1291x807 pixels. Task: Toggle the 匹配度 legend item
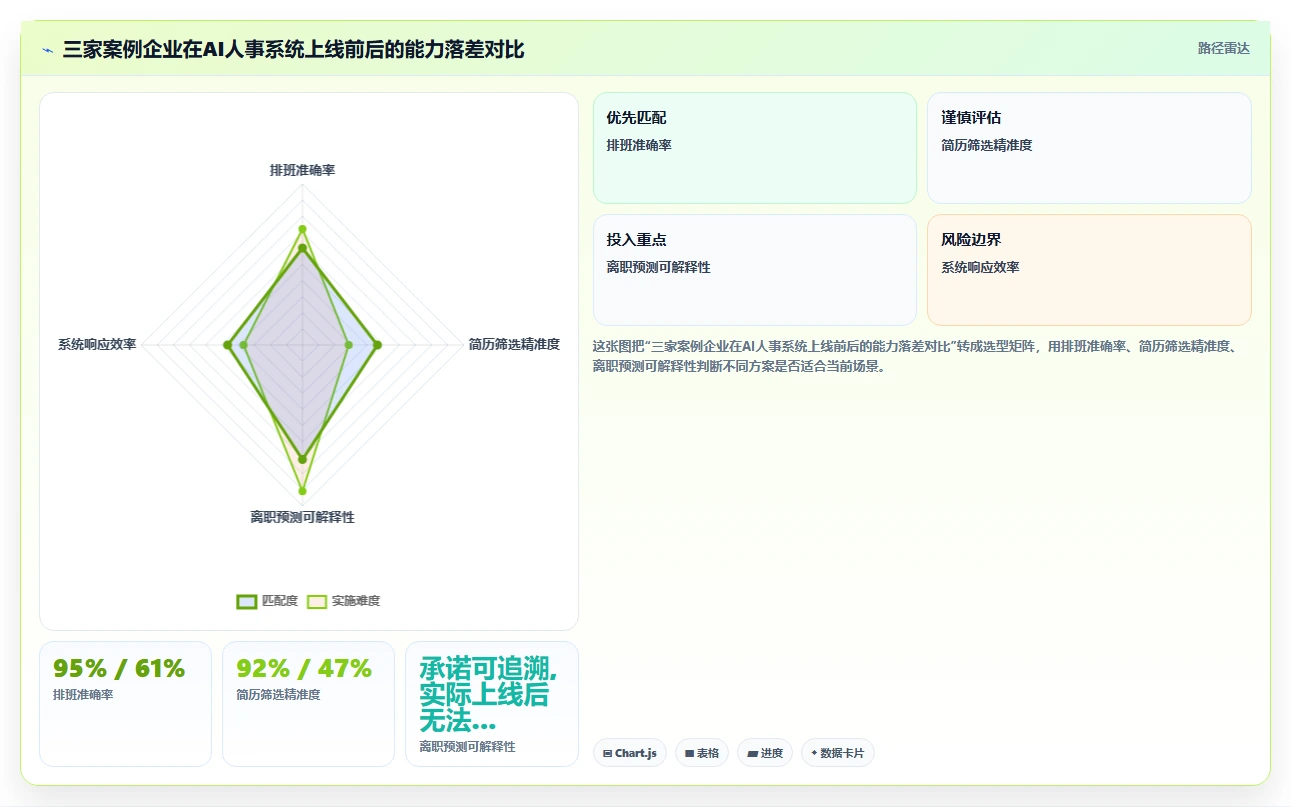click(267, 601)
